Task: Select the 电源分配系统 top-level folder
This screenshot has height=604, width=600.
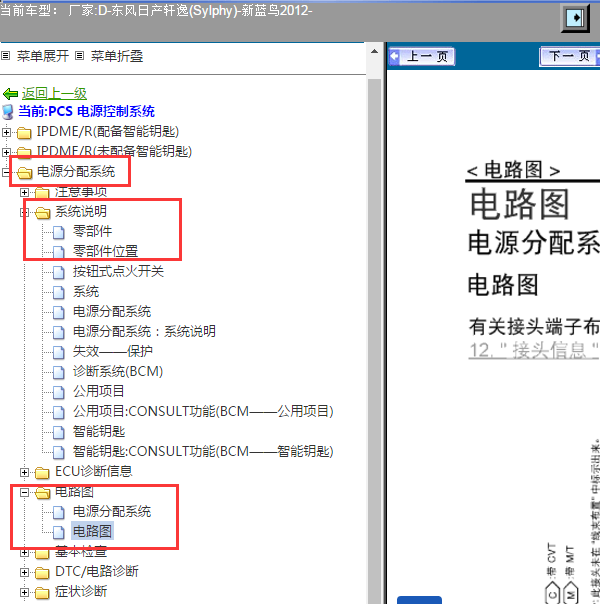Action: click(76, 171)
